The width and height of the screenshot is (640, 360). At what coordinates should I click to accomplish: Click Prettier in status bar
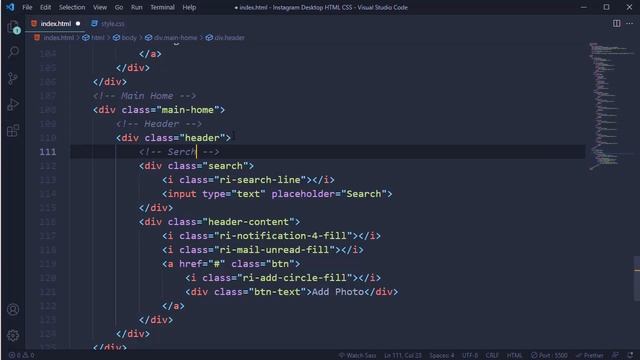pyautogui.click(x=590, y=355)
